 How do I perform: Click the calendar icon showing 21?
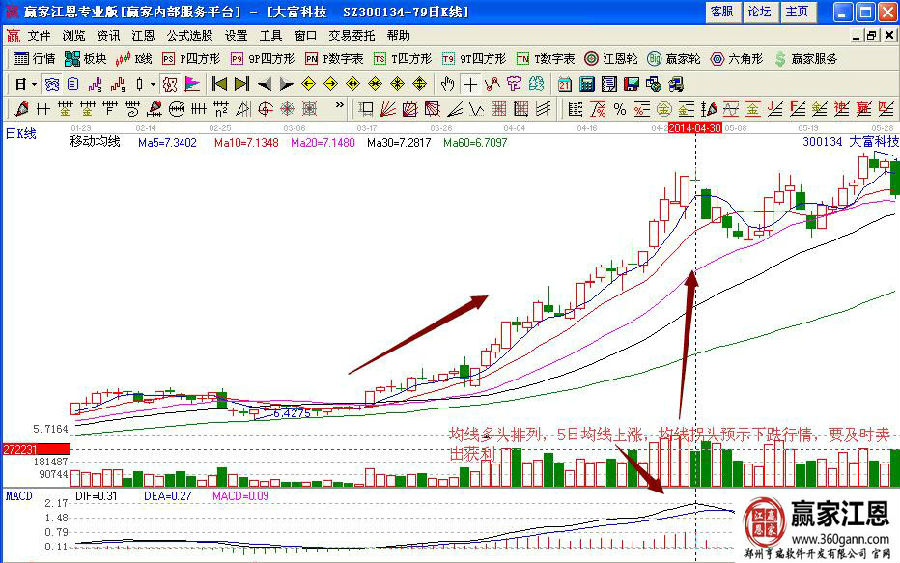pos(564,84)
